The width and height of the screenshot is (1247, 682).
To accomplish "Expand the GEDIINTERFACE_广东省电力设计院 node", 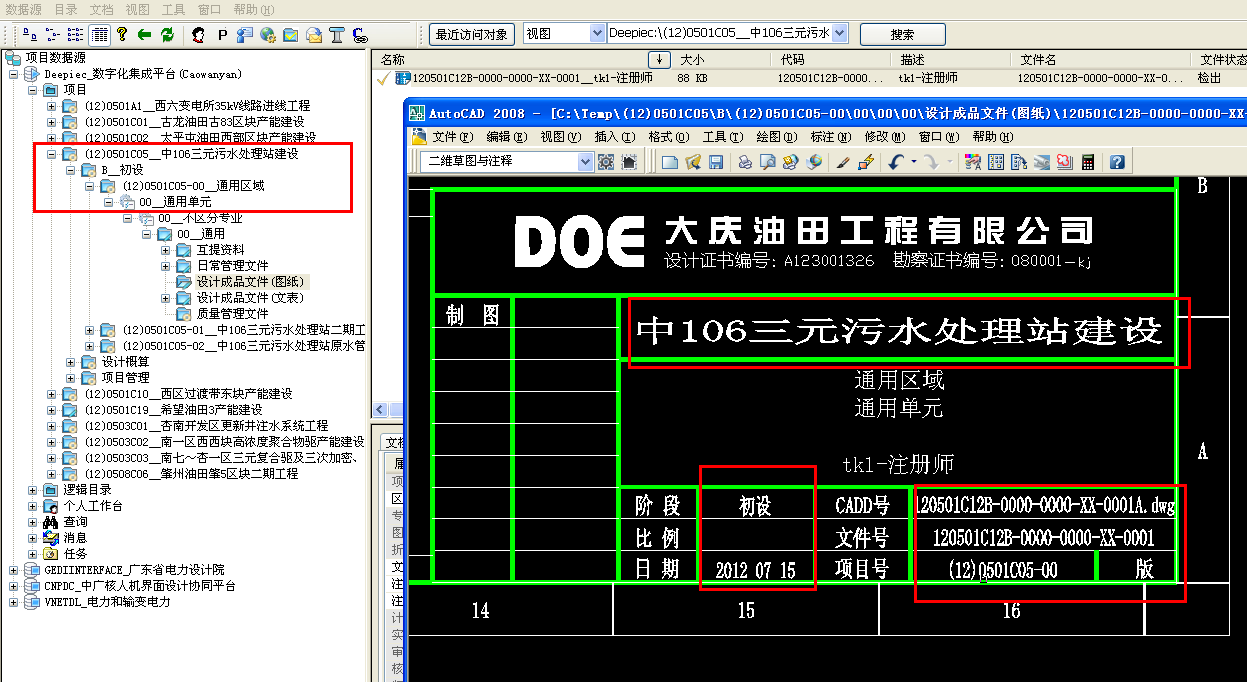I will pos(14,570).
